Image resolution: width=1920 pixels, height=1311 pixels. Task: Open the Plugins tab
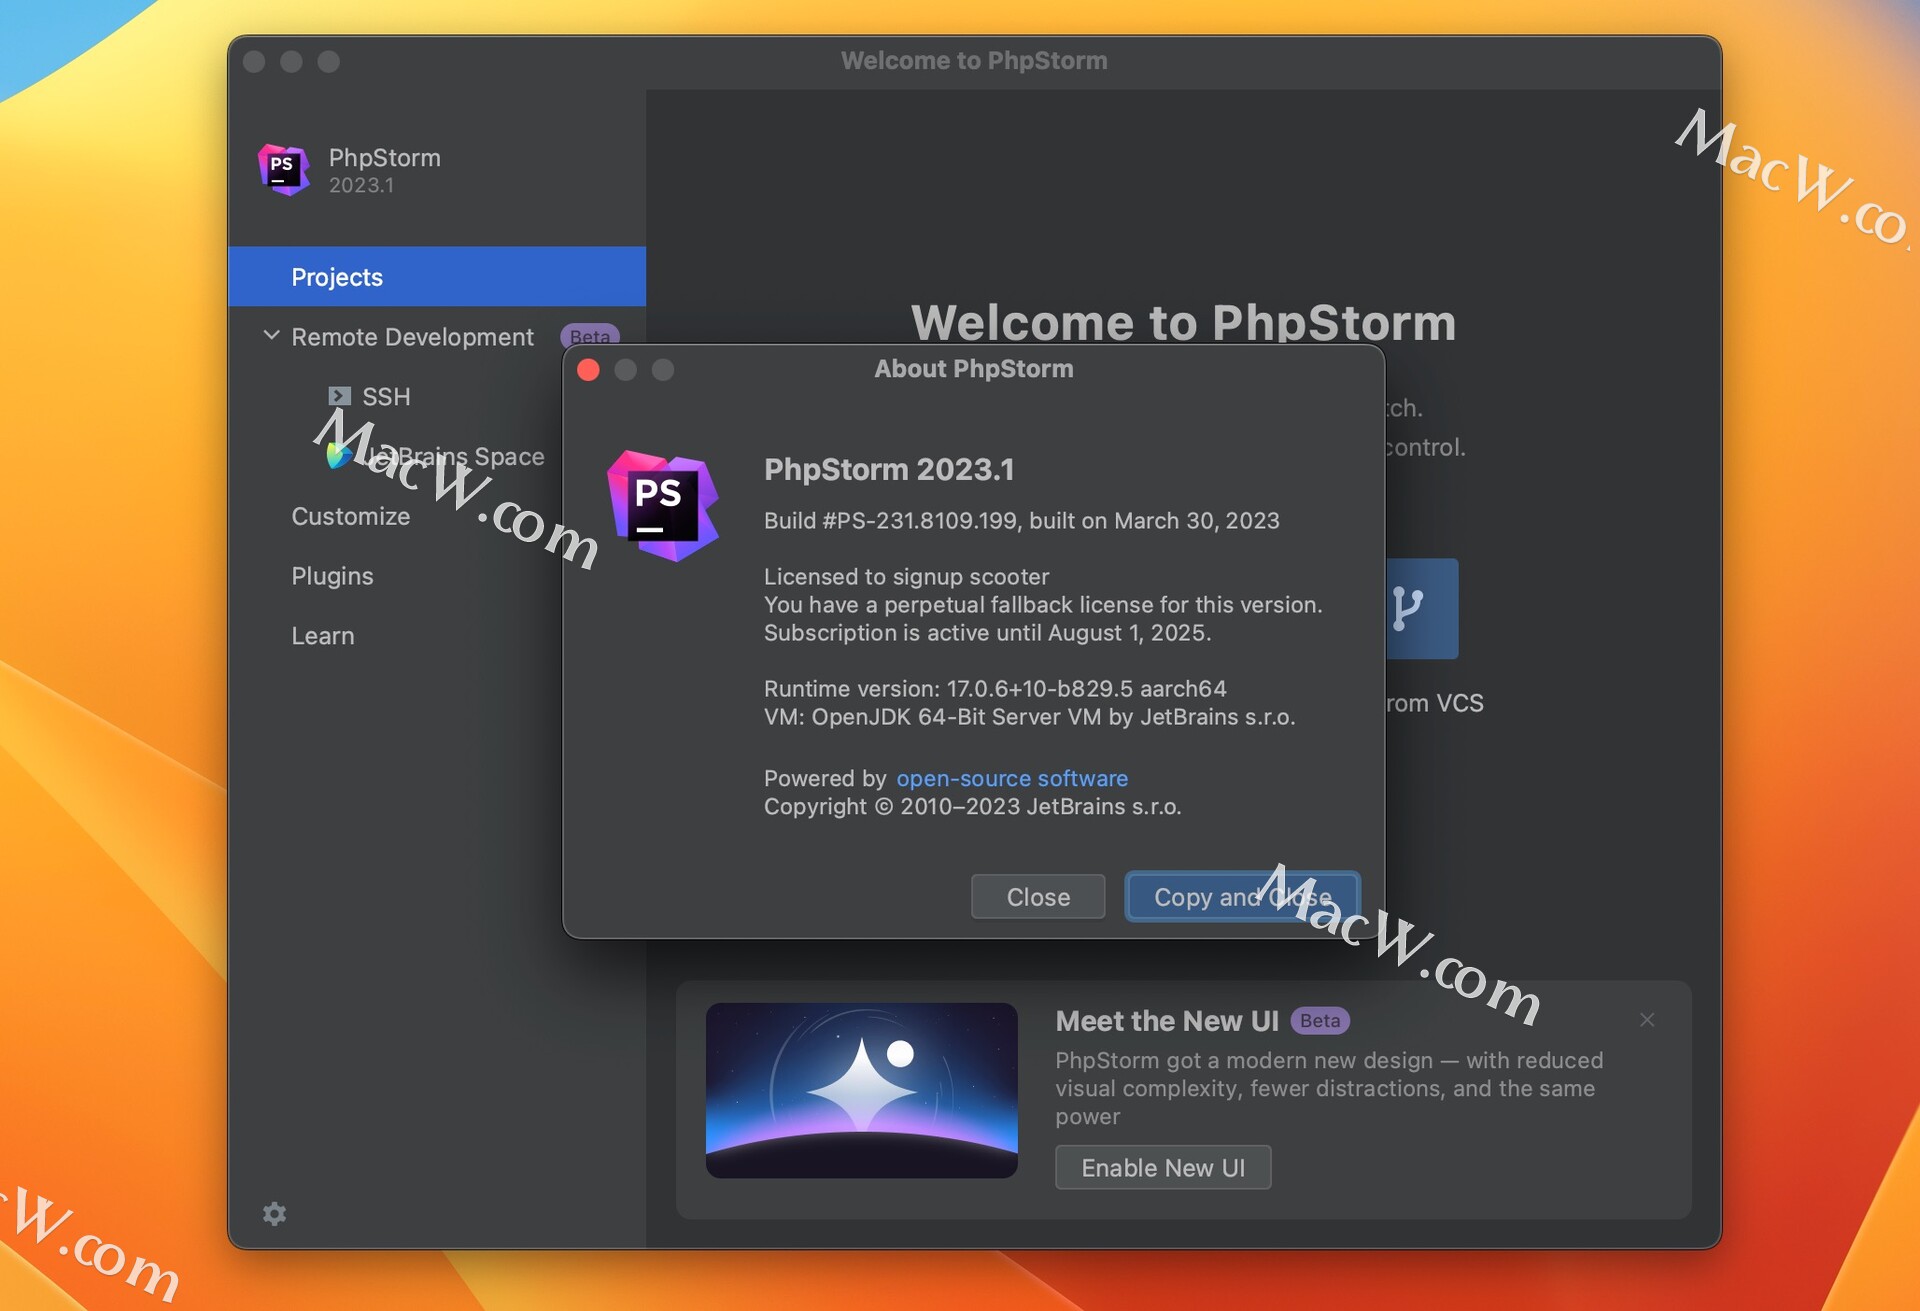coord(332,576)
